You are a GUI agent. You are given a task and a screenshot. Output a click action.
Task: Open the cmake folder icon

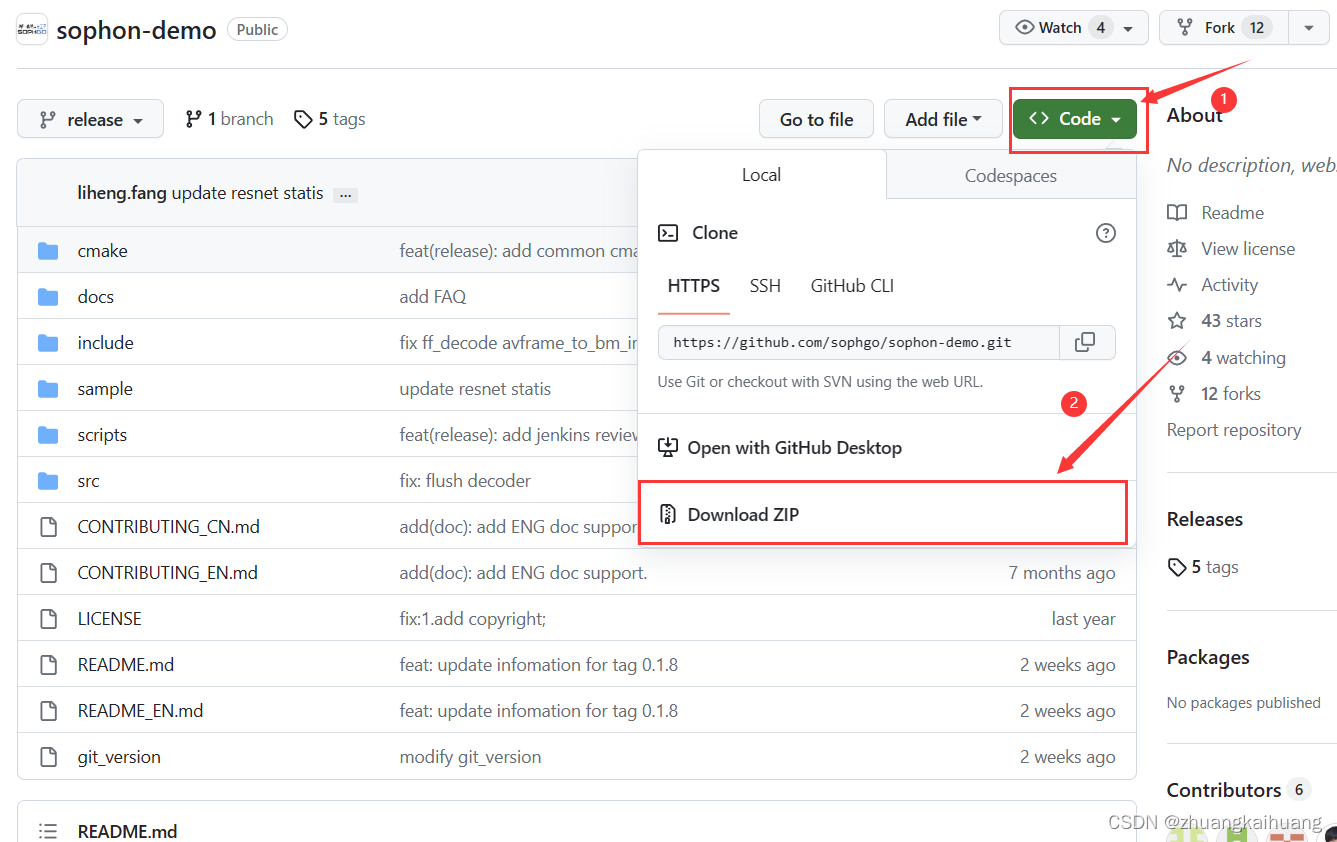pyautogui.click(x=48, y=251)
